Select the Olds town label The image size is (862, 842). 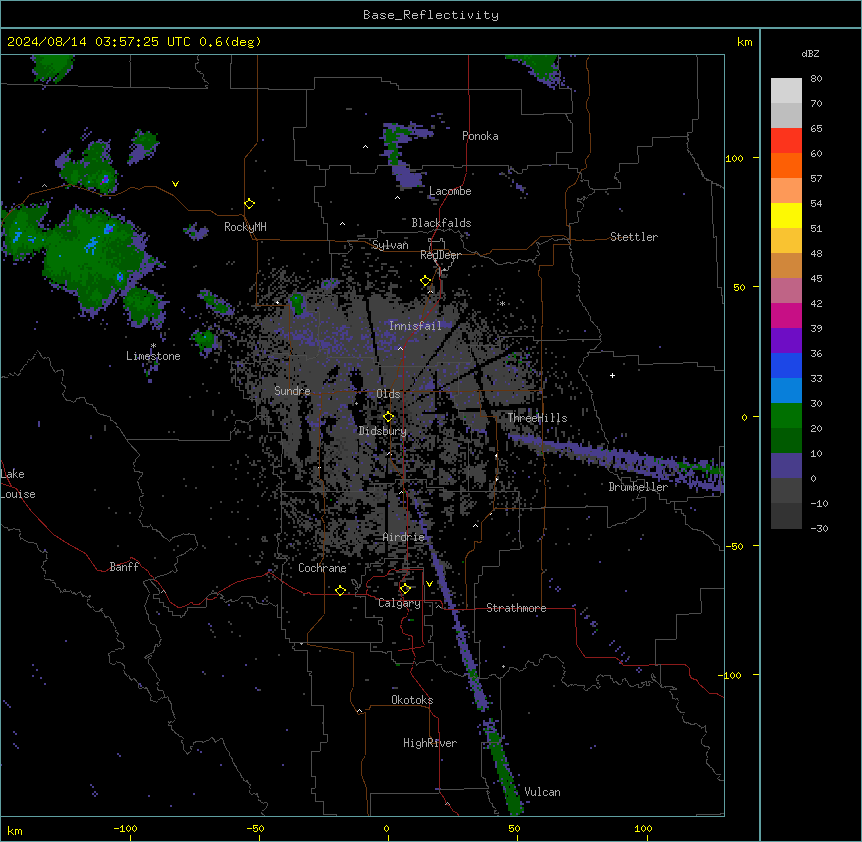click(388, 394)
